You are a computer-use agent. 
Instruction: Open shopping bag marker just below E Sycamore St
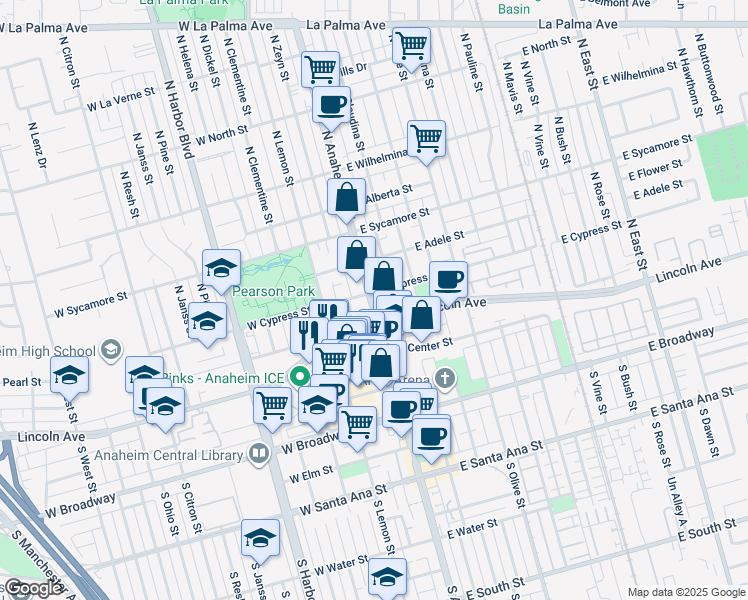(x=356, y=256)
